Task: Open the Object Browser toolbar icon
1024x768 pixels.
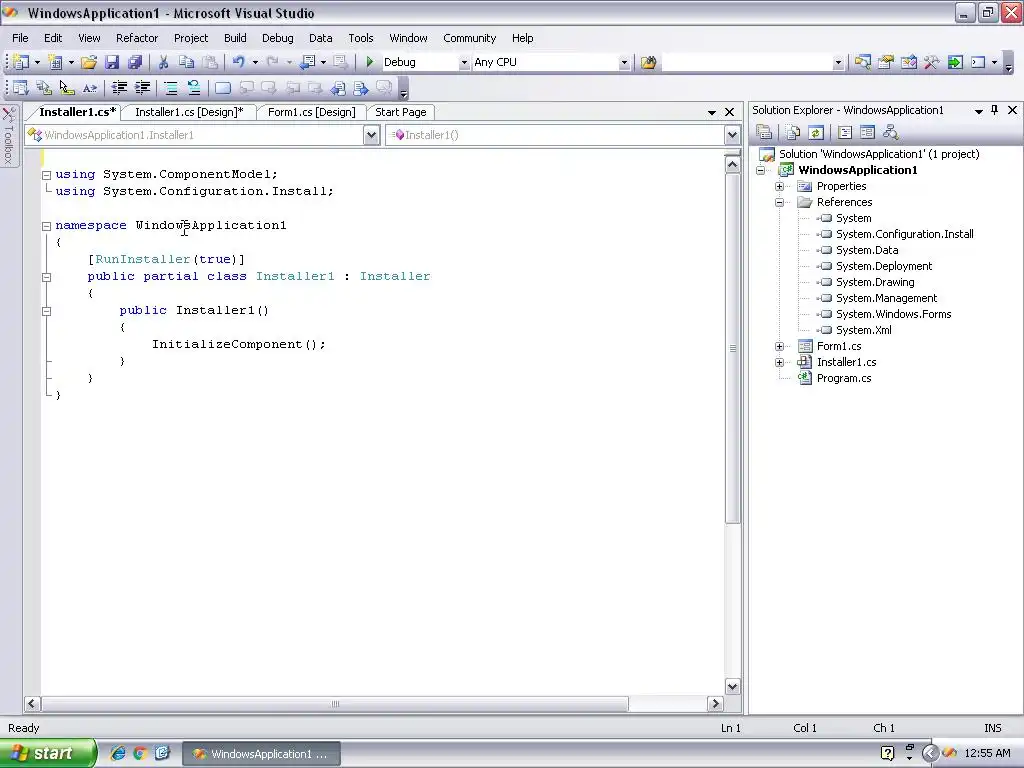Action: coord(908,62)
